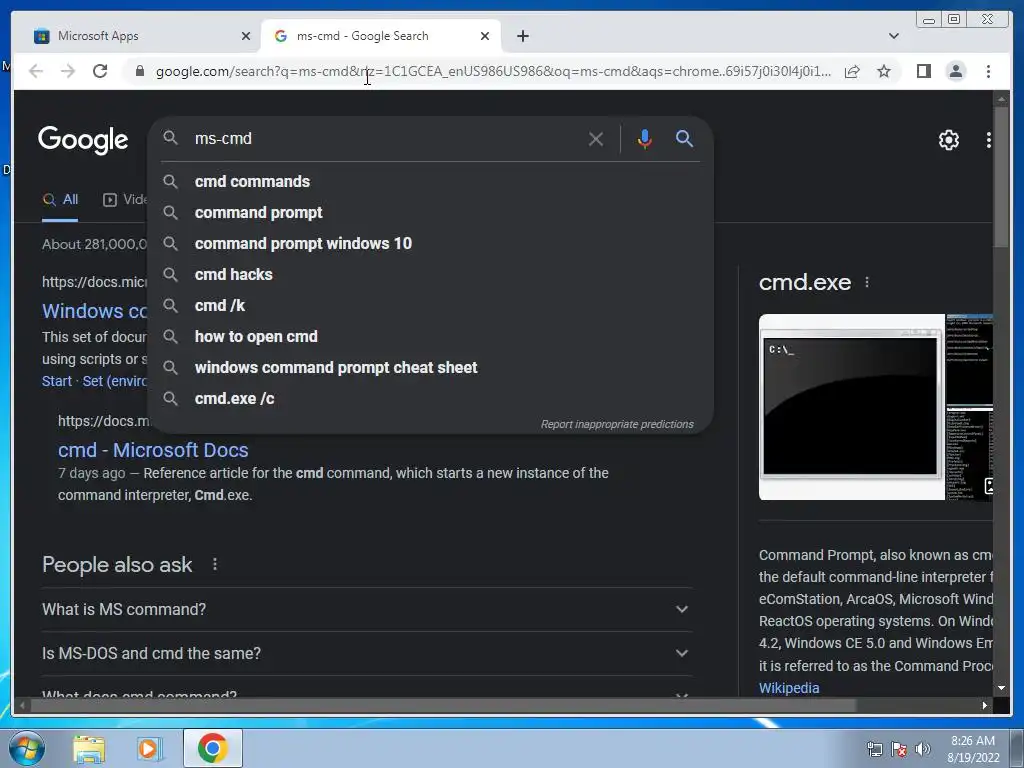Click horizontal scrollbar right arrow
Viewport: 1024px width, 768px height.
coord(984,705)
